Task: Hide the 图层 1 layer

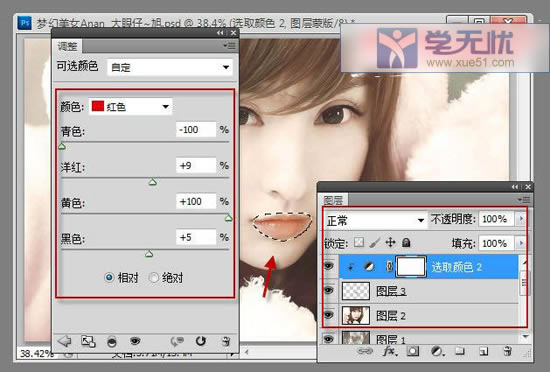Action: [x=329, y=338]
